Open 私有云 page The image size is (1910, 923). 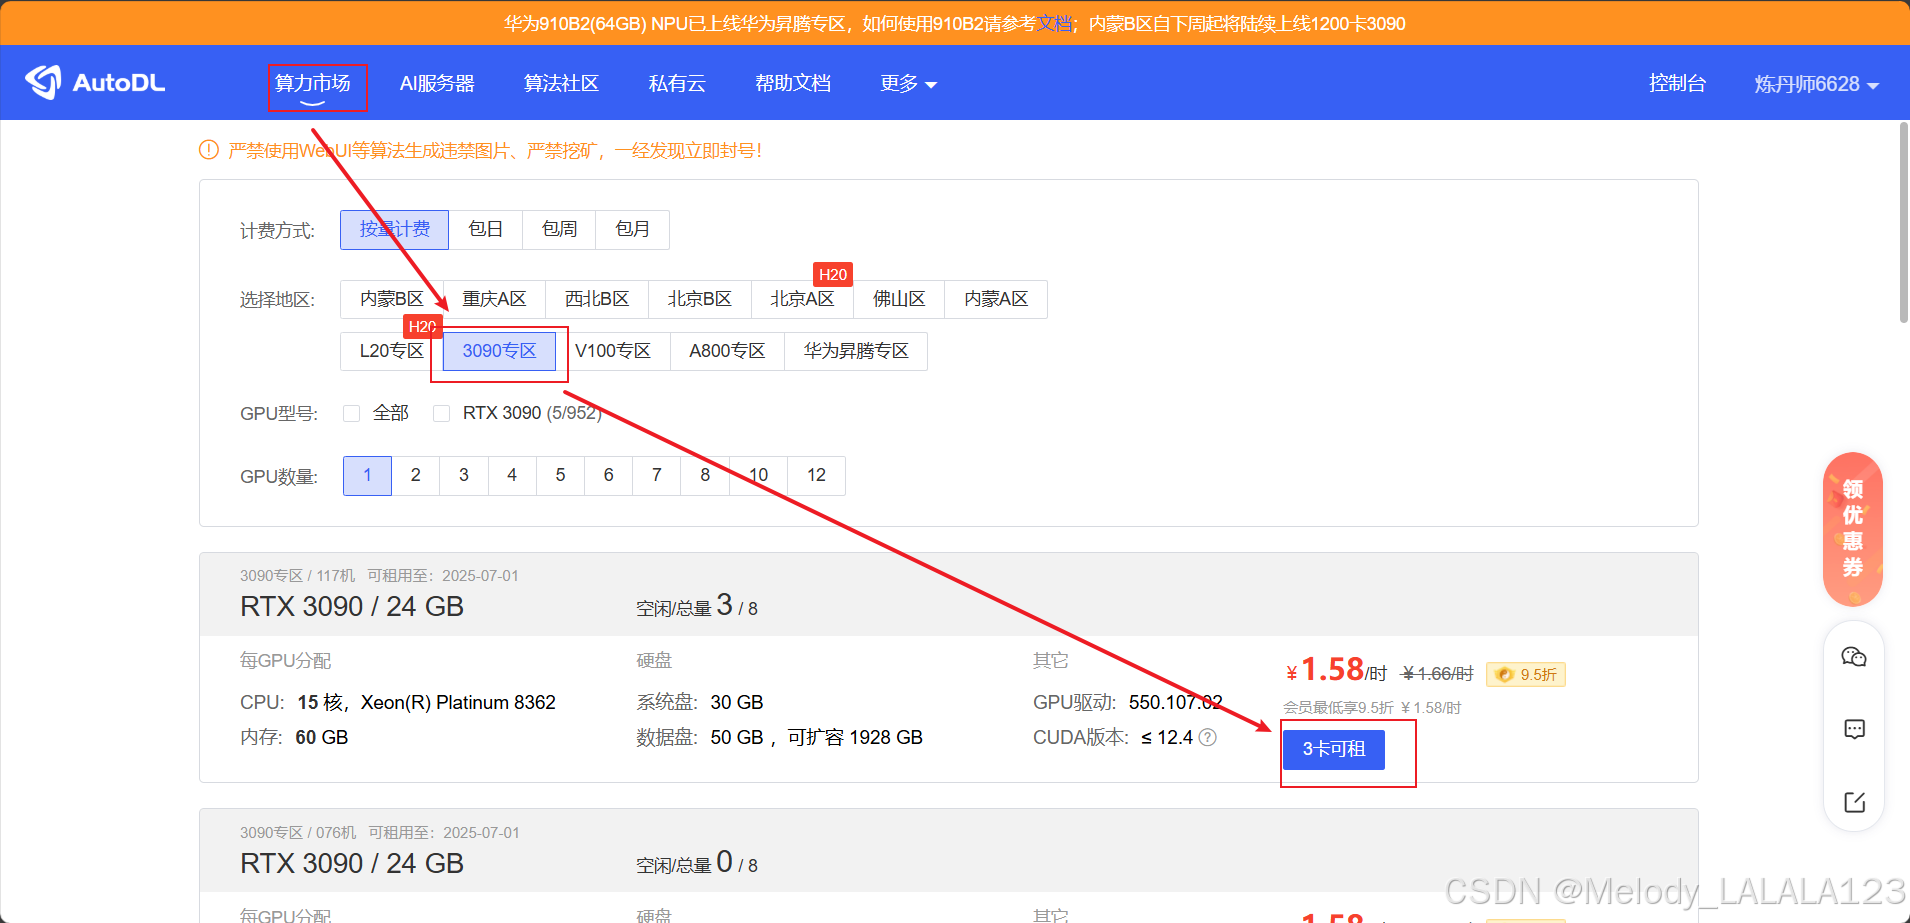(677, 83)
